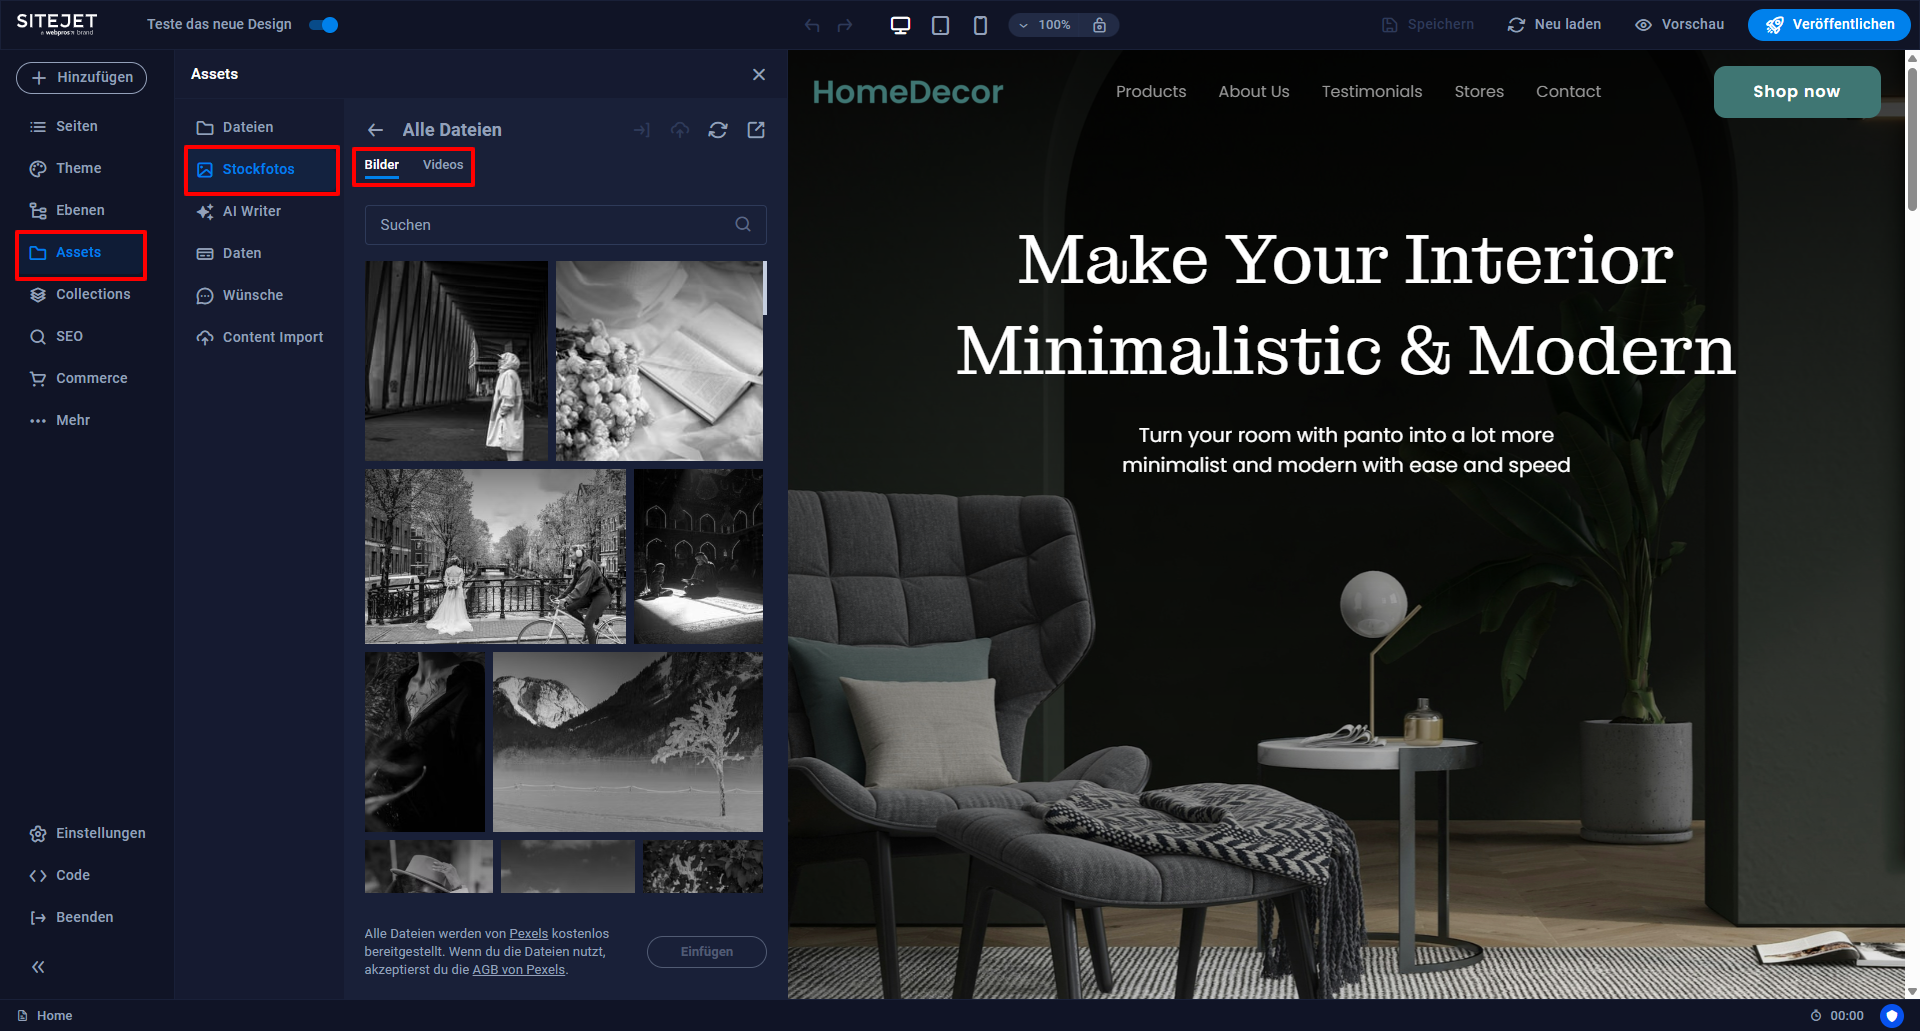Open Vorschau preview
This screenshot has width=1920, height=1031.
pyautogui.click(x=1679, y=25)
